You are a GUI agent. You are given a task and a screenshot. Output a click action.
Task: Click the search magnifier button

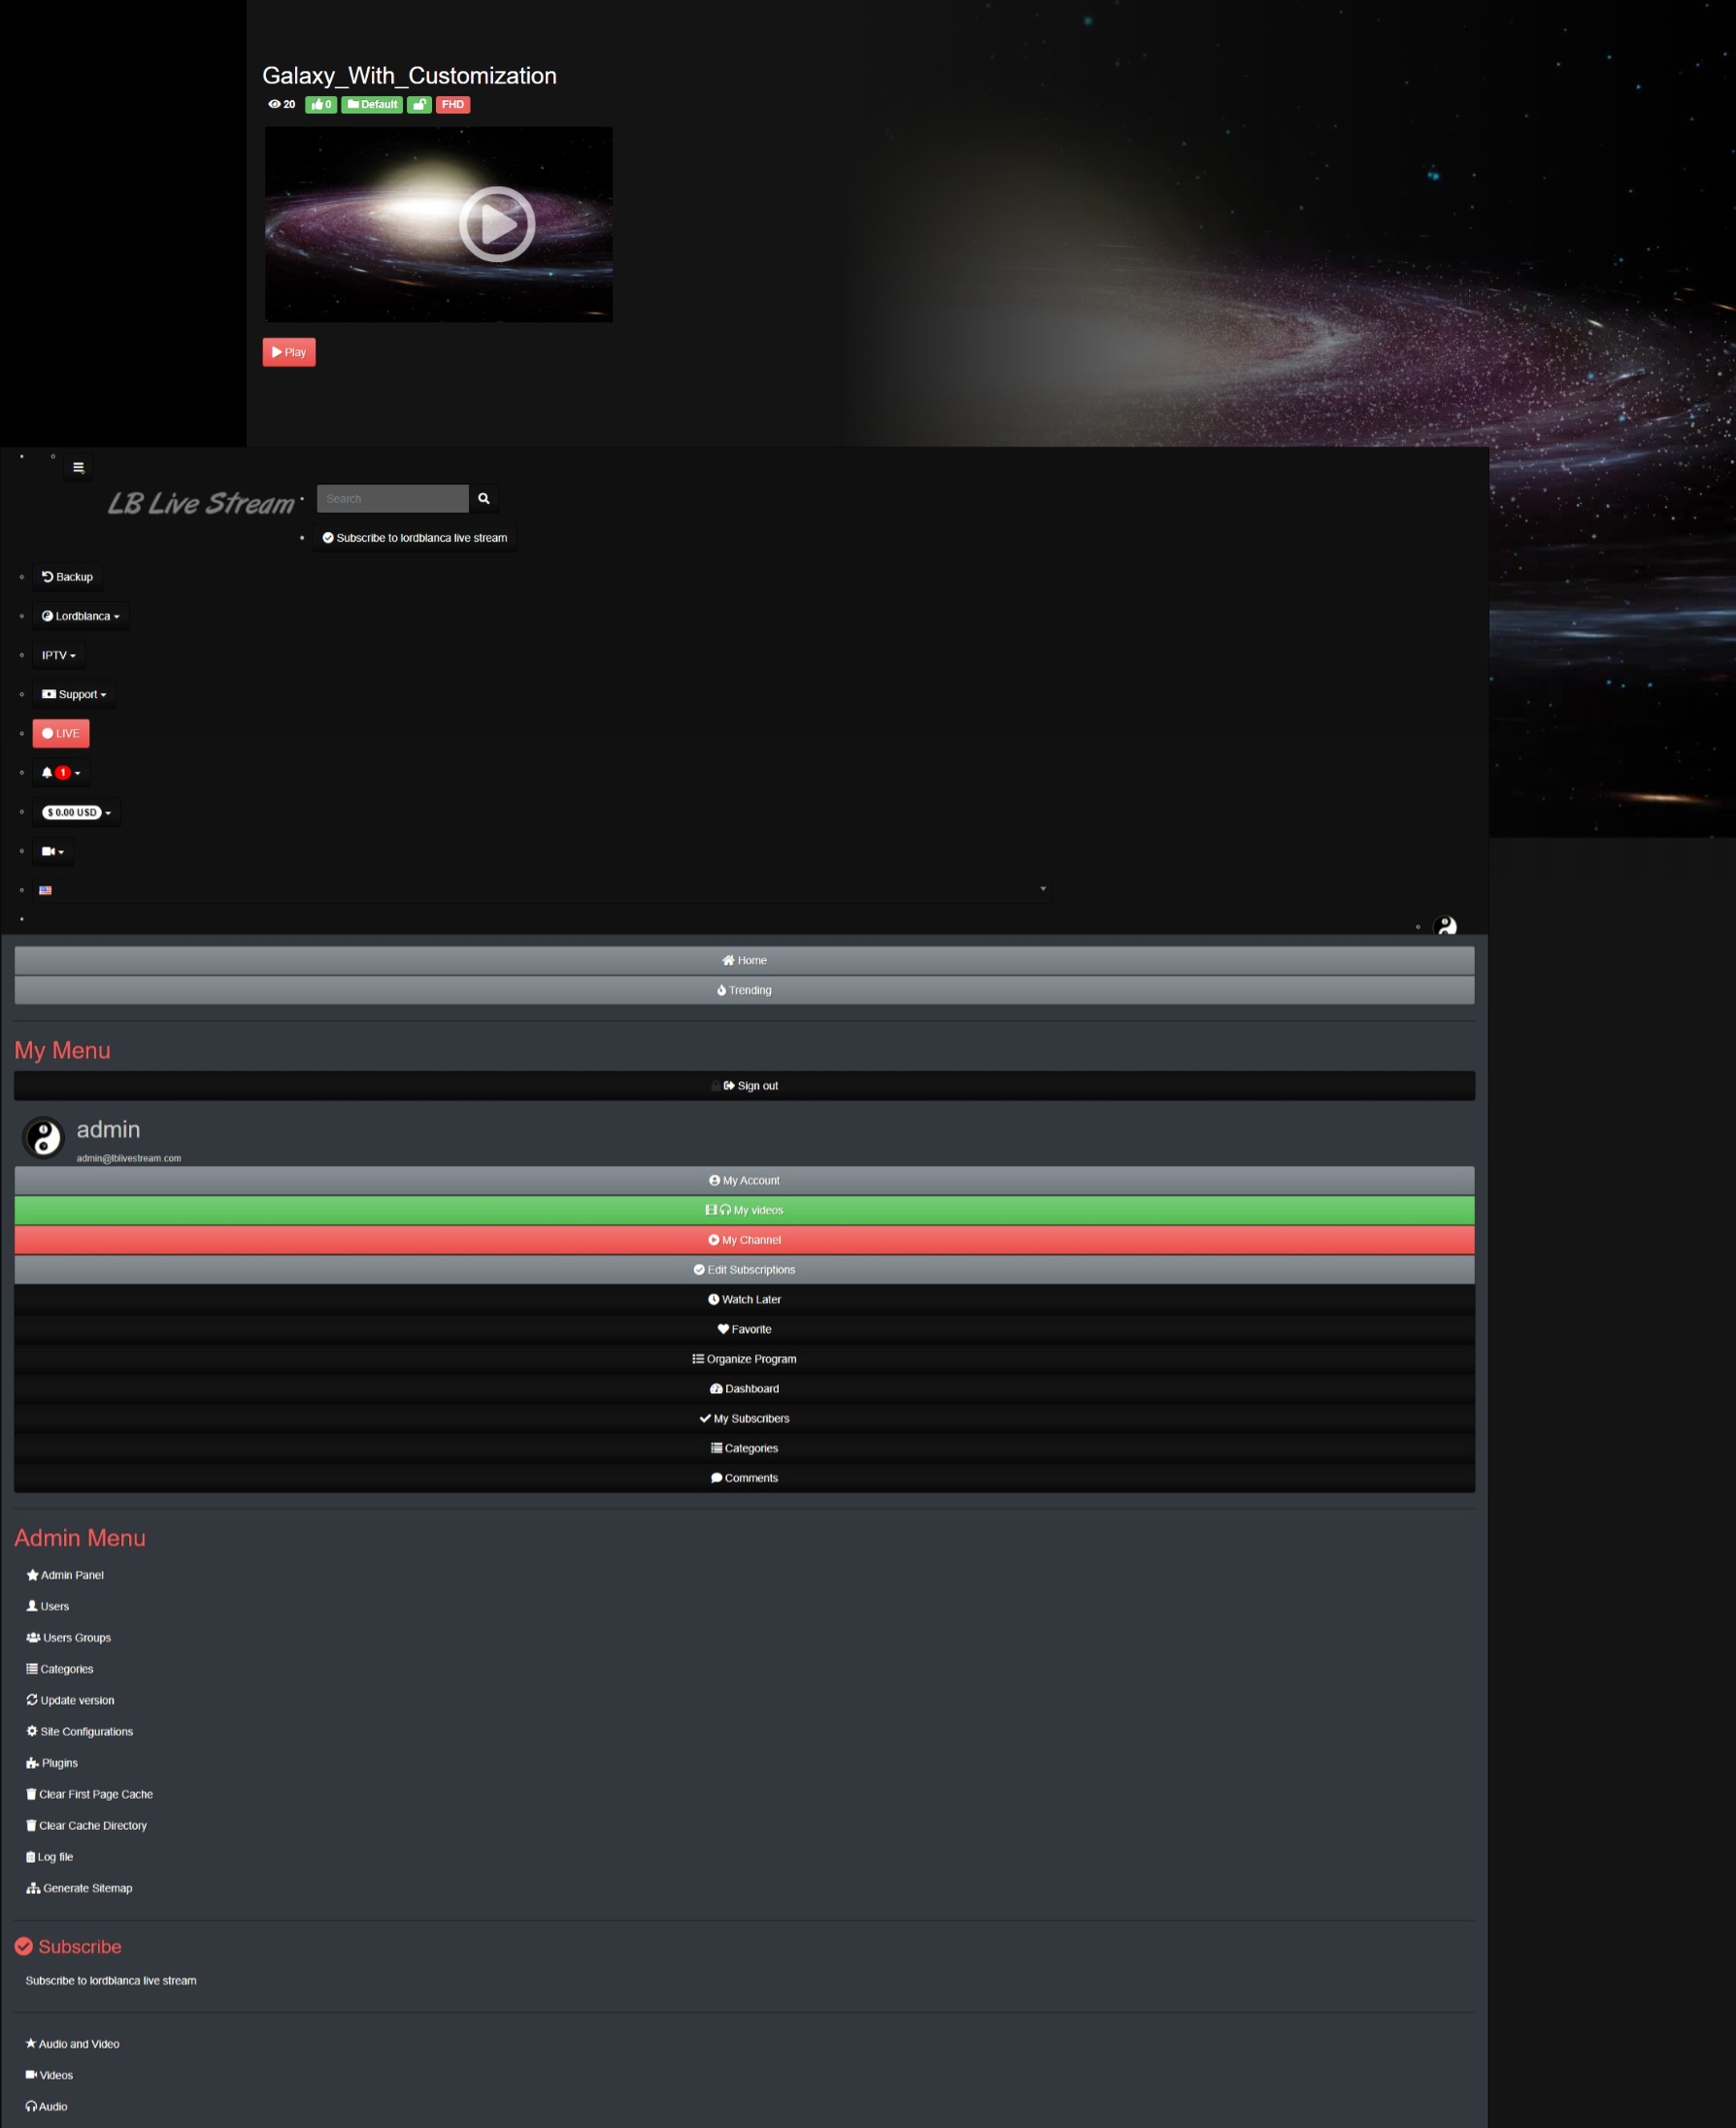484,498
